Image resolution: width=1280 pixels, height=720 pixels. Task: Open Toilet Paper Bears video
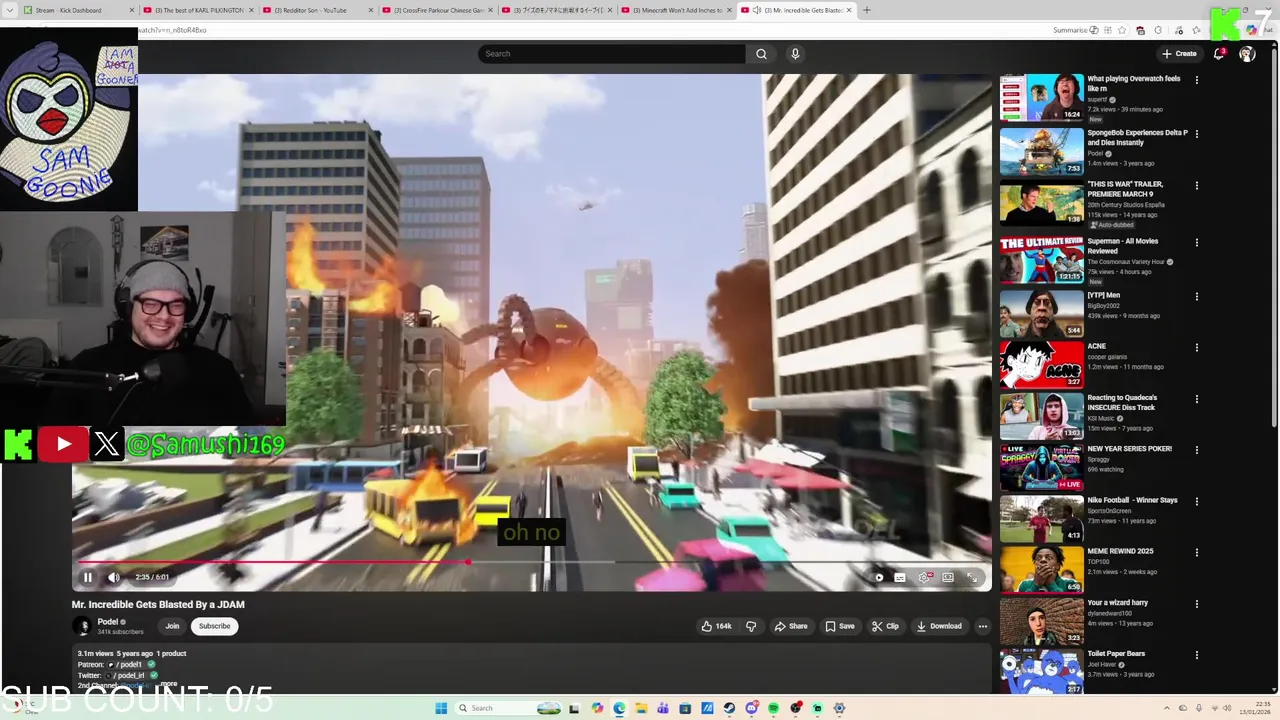coord(1041,671)
